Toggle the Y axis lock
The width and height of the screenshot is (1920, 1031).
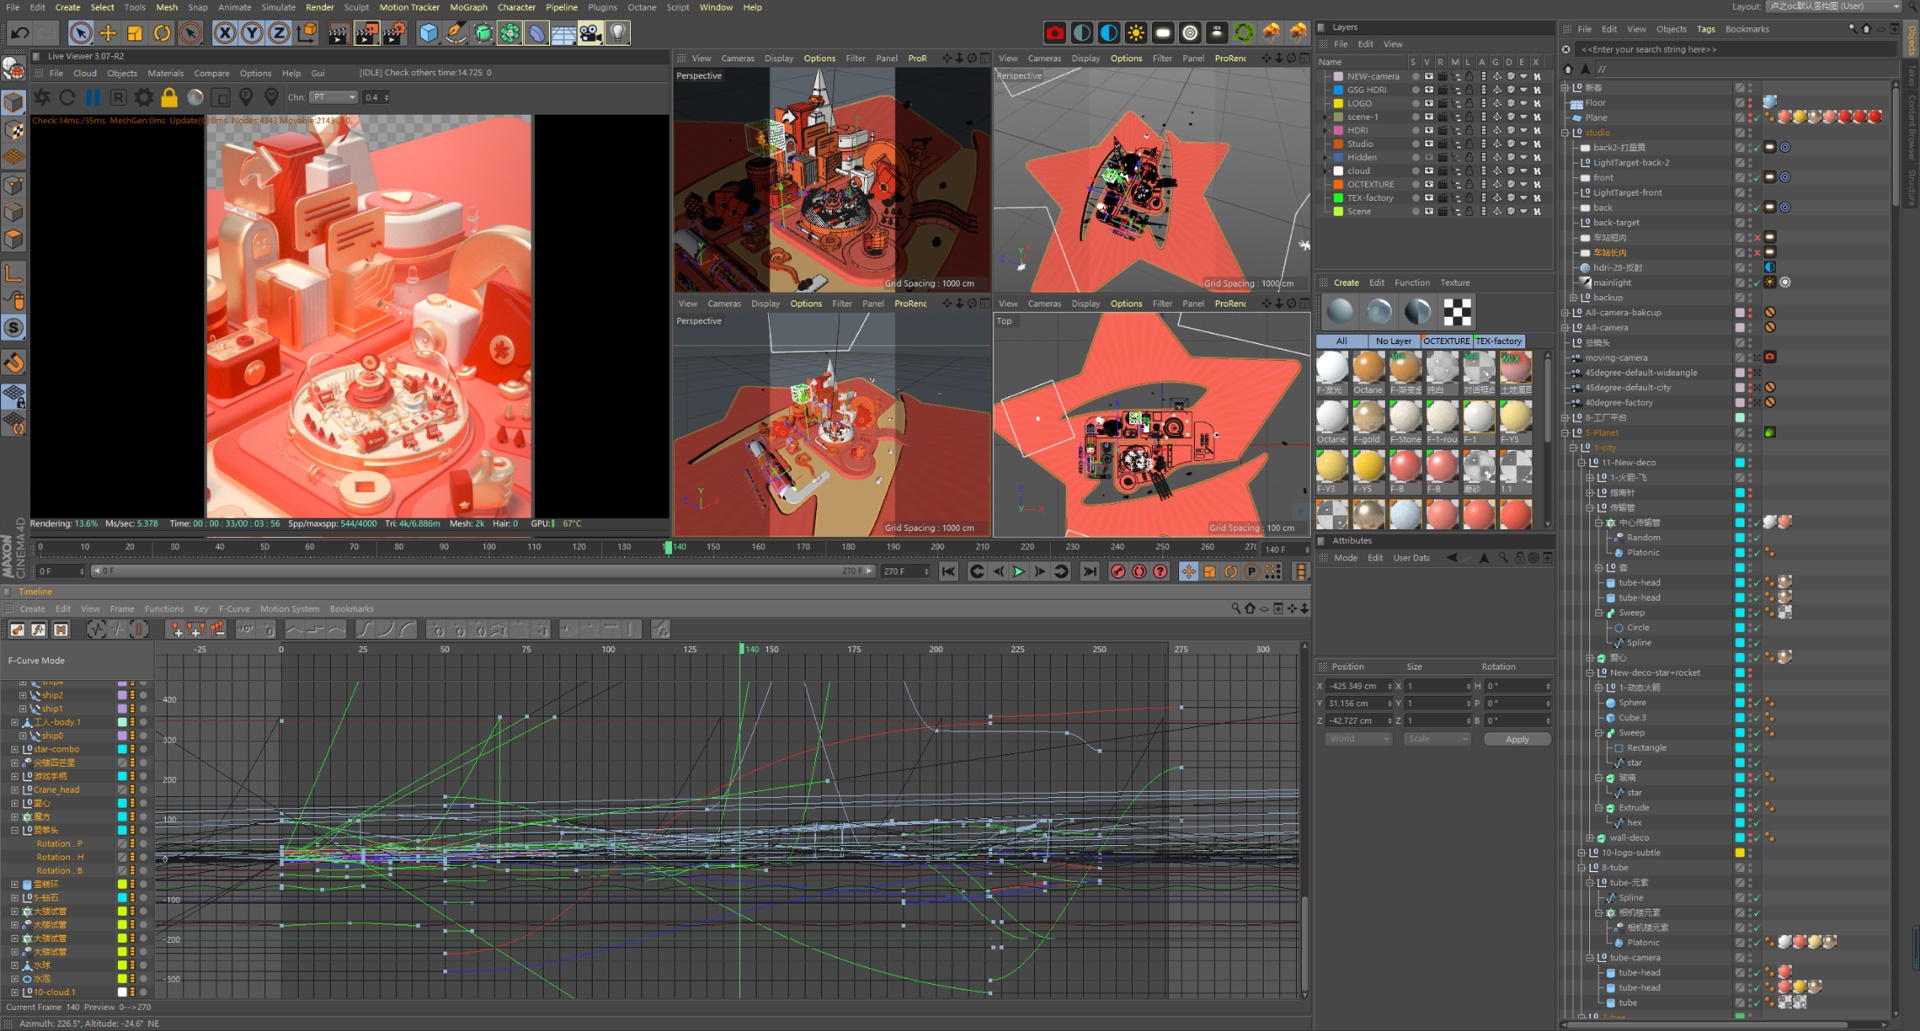coord(252,33)
